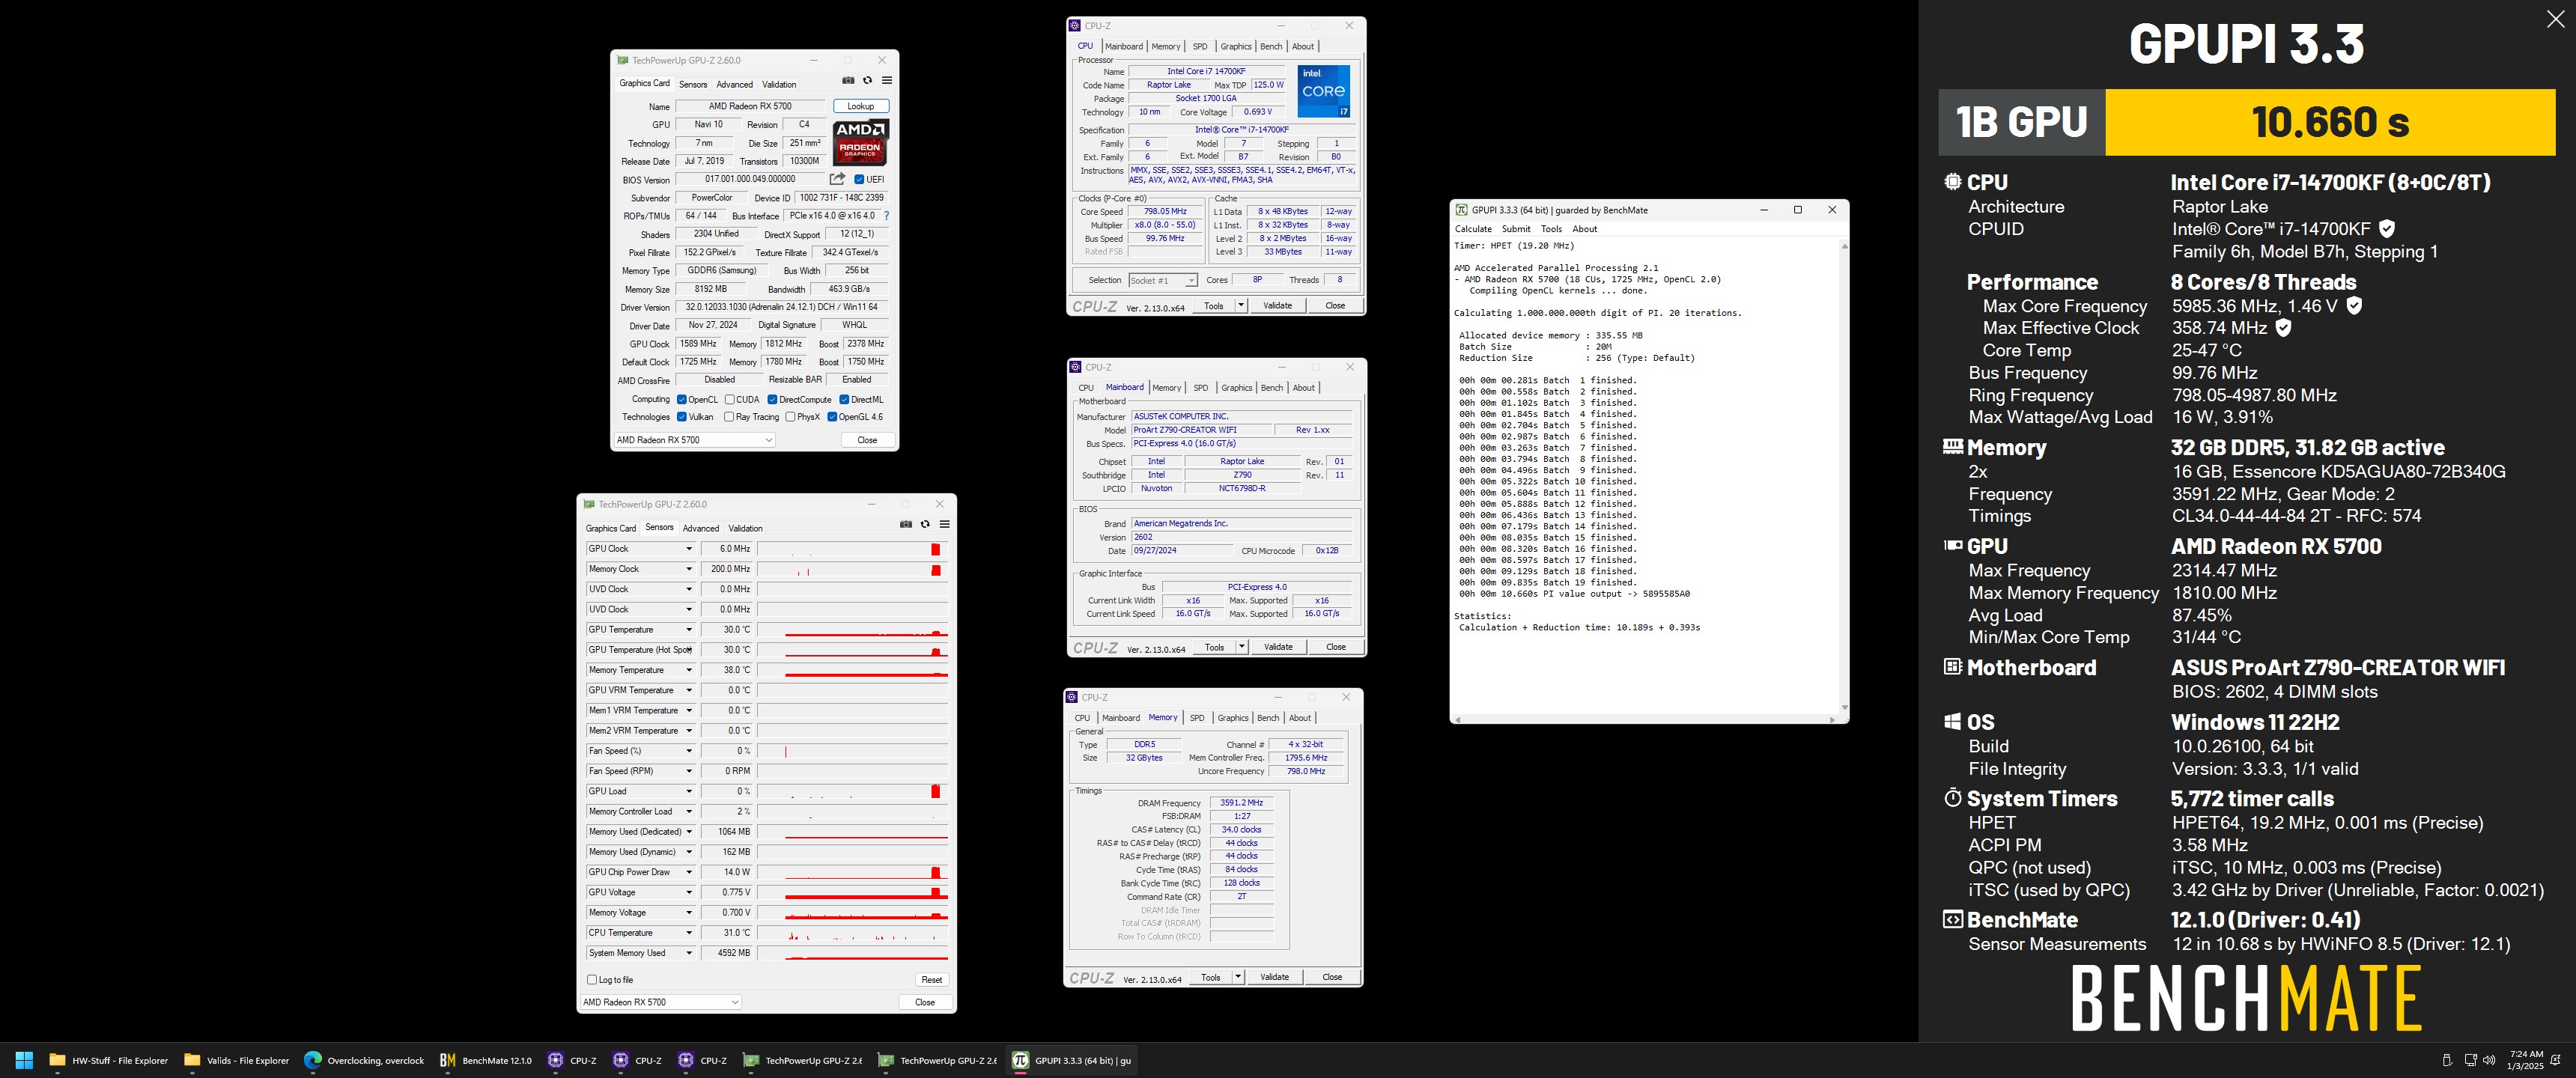Open the Socket #1 selection dropdown in CPU-Z
Screen dimensions: 2576x1078
point(1163,280)
